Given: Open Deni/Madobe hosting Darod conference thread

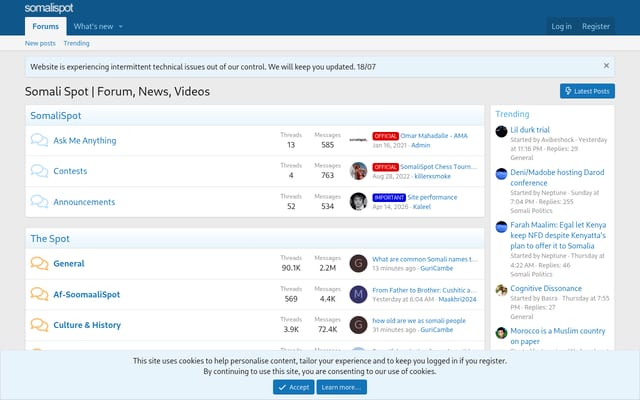Looking at the screenshot, I should click(x=557, y=178).
